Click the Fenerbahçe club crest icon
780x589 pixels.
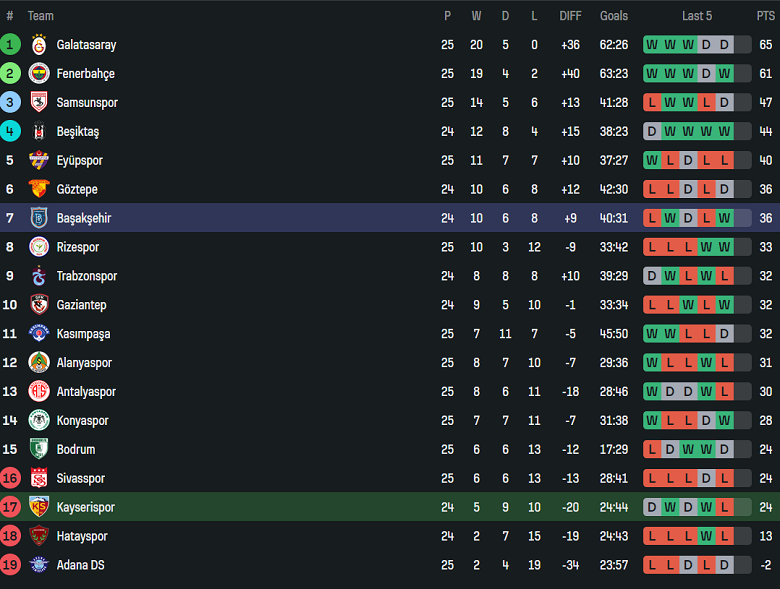tap(39, 74)
